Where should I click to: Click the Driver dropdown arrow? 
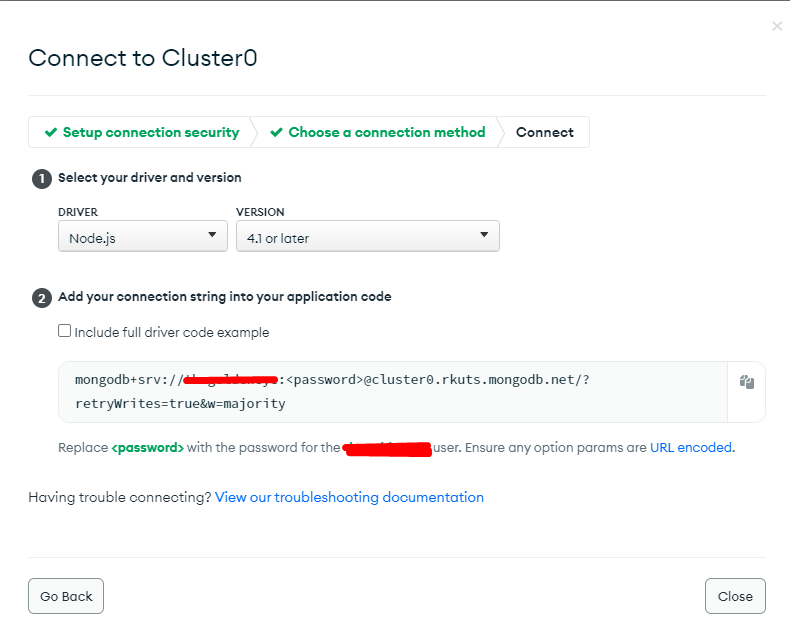[212, 234]
